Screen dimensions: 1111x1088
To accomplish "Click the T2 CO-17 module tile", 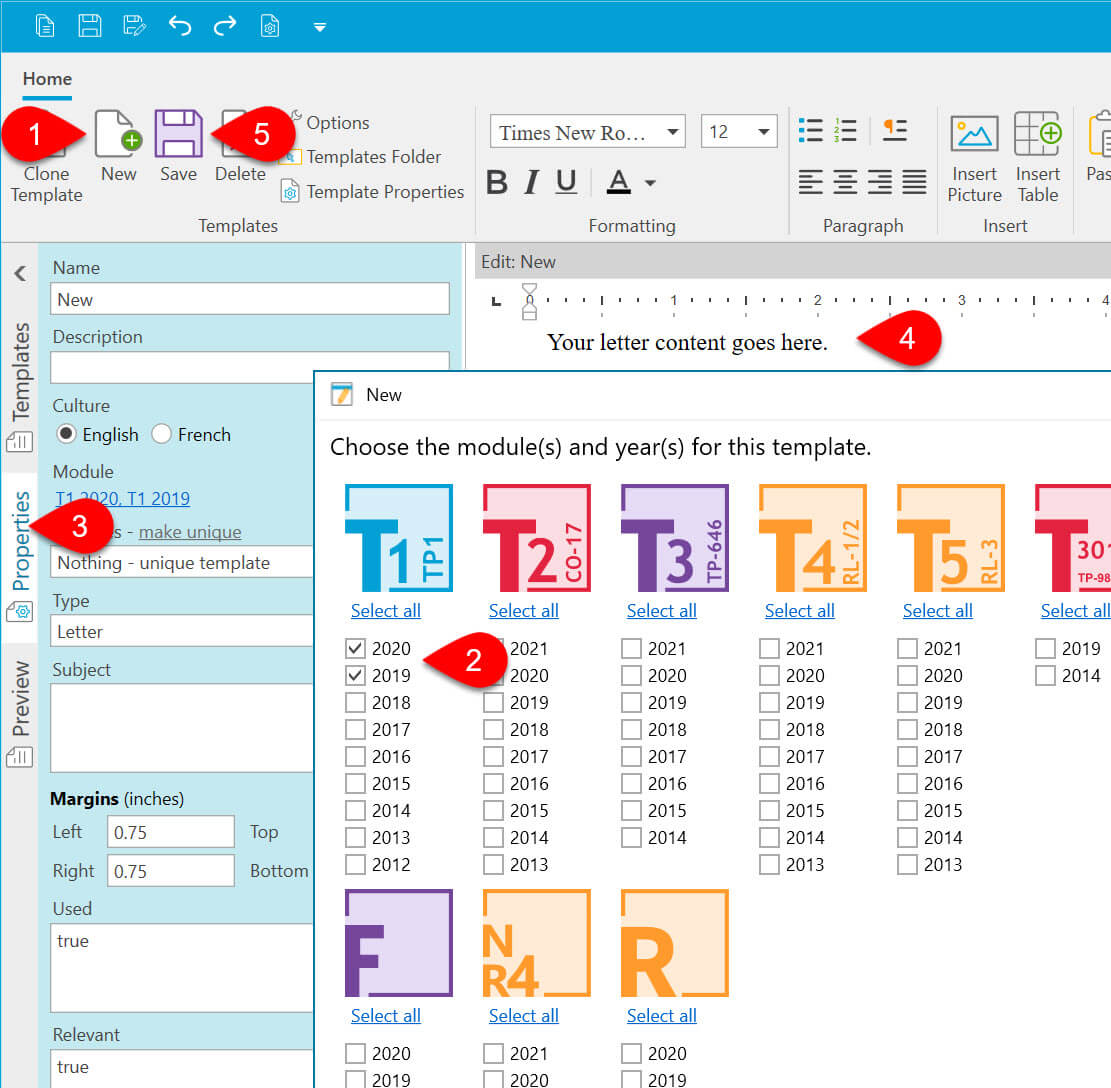I will [536, 538].
